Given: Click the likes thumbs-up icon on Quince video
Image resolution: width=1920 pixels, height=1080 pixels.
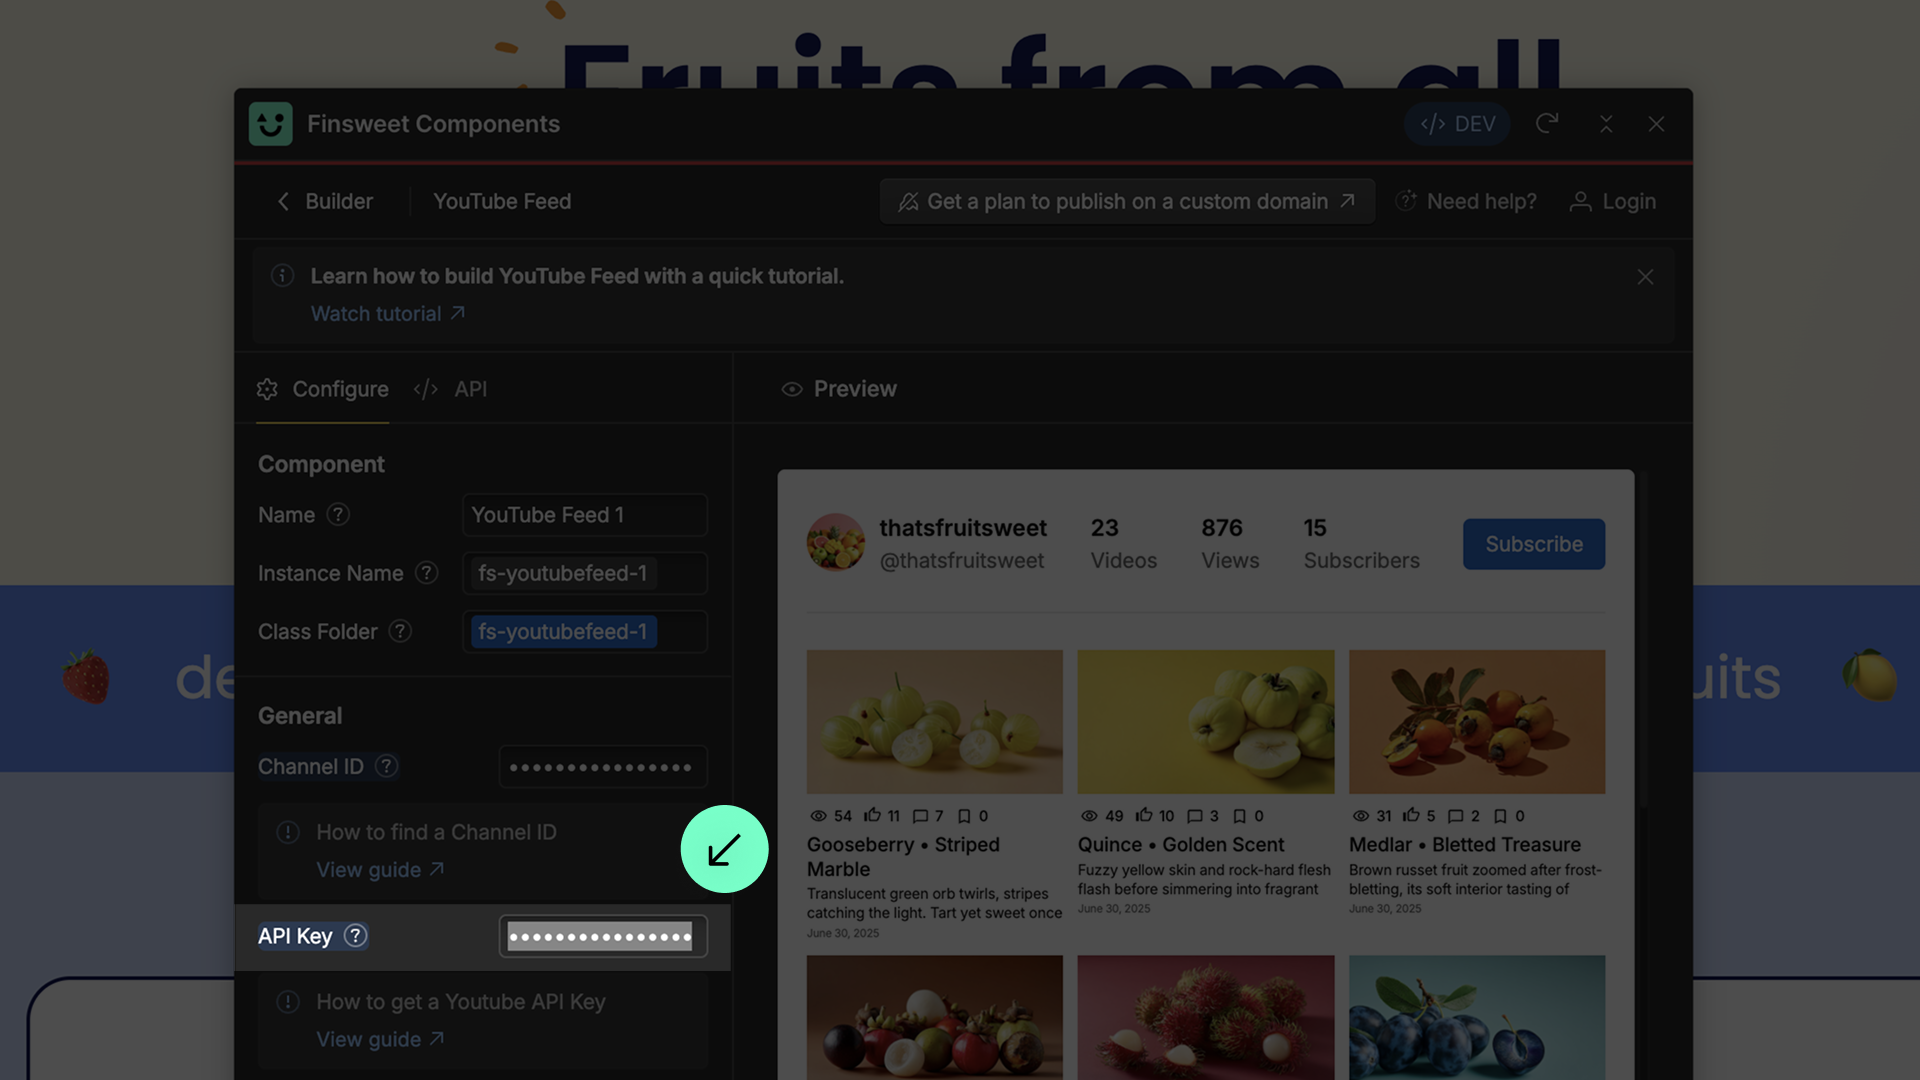Looking at the screenshot, I should [1144, 815].
